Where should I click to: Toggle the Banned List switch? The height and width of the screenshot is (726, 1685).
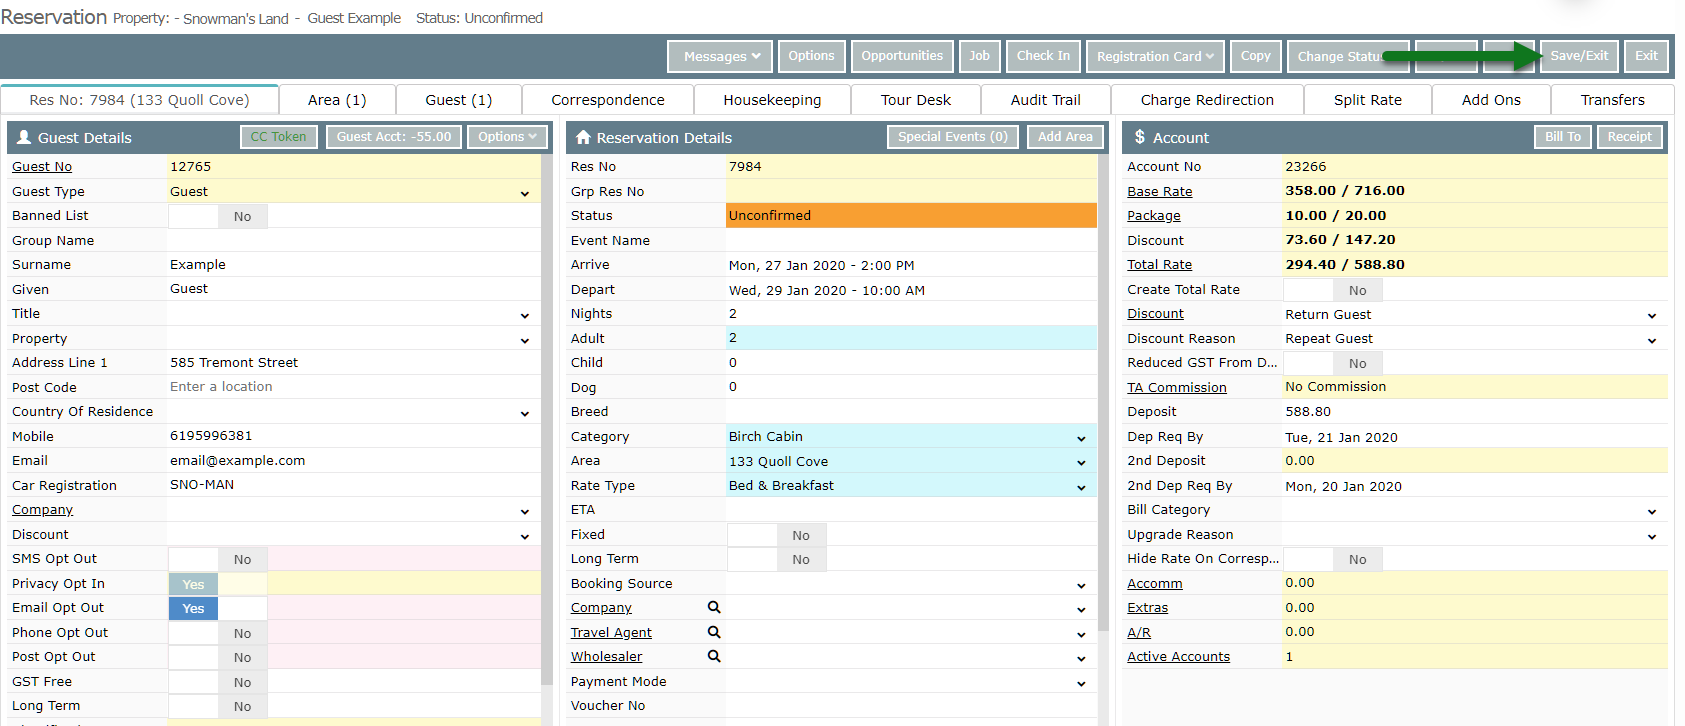[x=218, y=216]
